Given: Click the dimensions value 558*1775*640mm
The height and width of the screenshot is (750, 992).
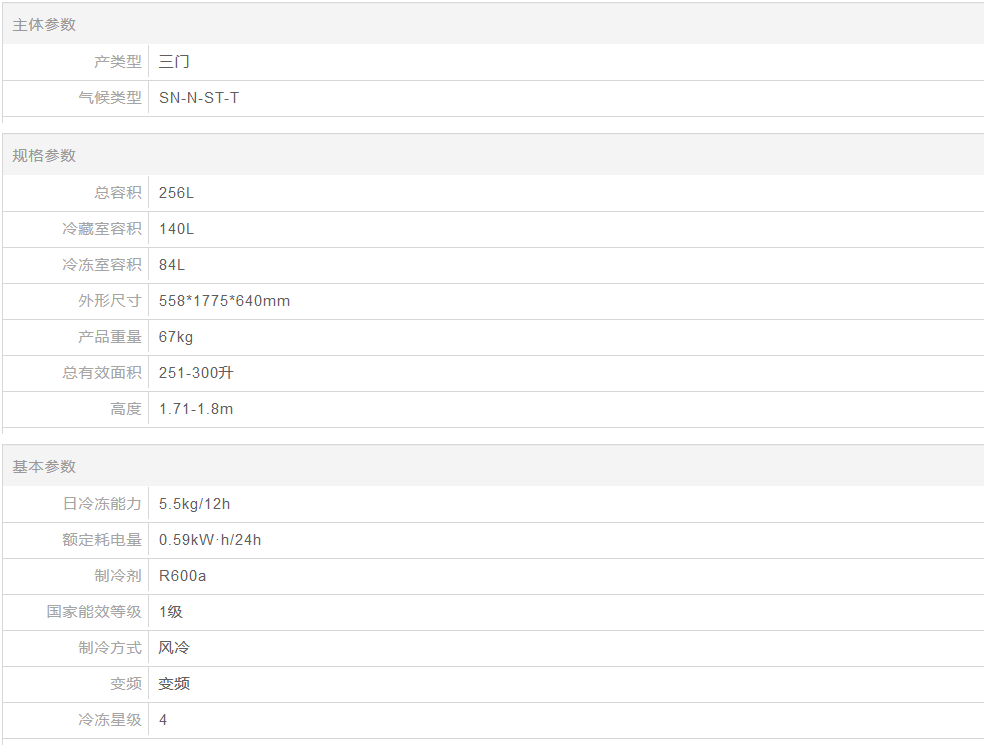Looking at the screenshot, I should pyautogui.click(x=225, y=301).
